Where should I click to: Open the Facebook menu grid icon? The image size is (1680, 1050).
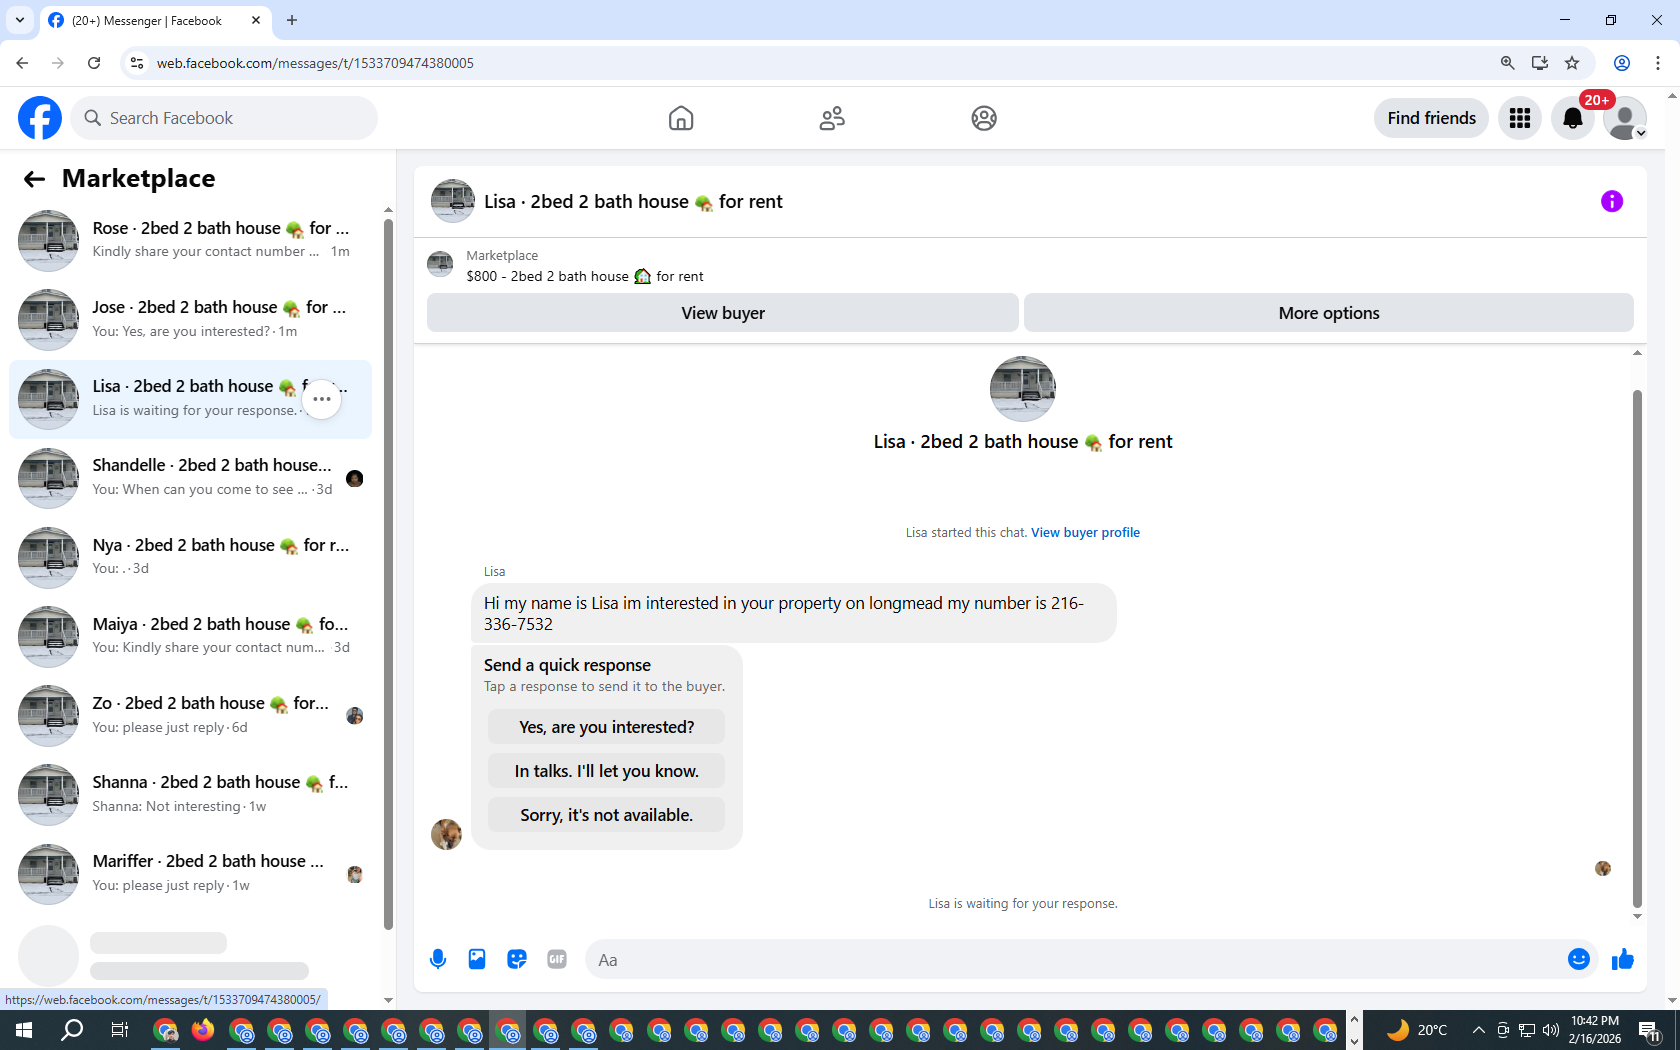[1520, 118]
